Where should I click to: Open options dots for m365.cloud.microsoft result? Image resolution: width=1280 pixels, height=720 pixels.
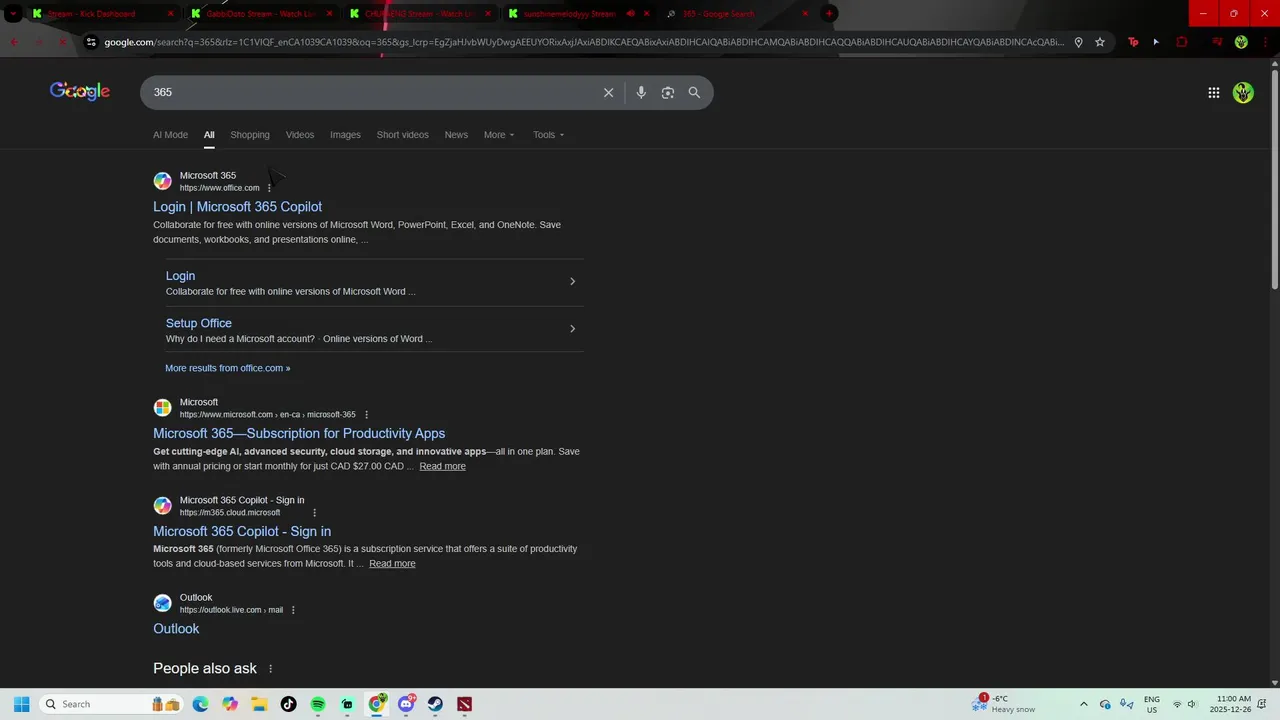pos(314,513)
